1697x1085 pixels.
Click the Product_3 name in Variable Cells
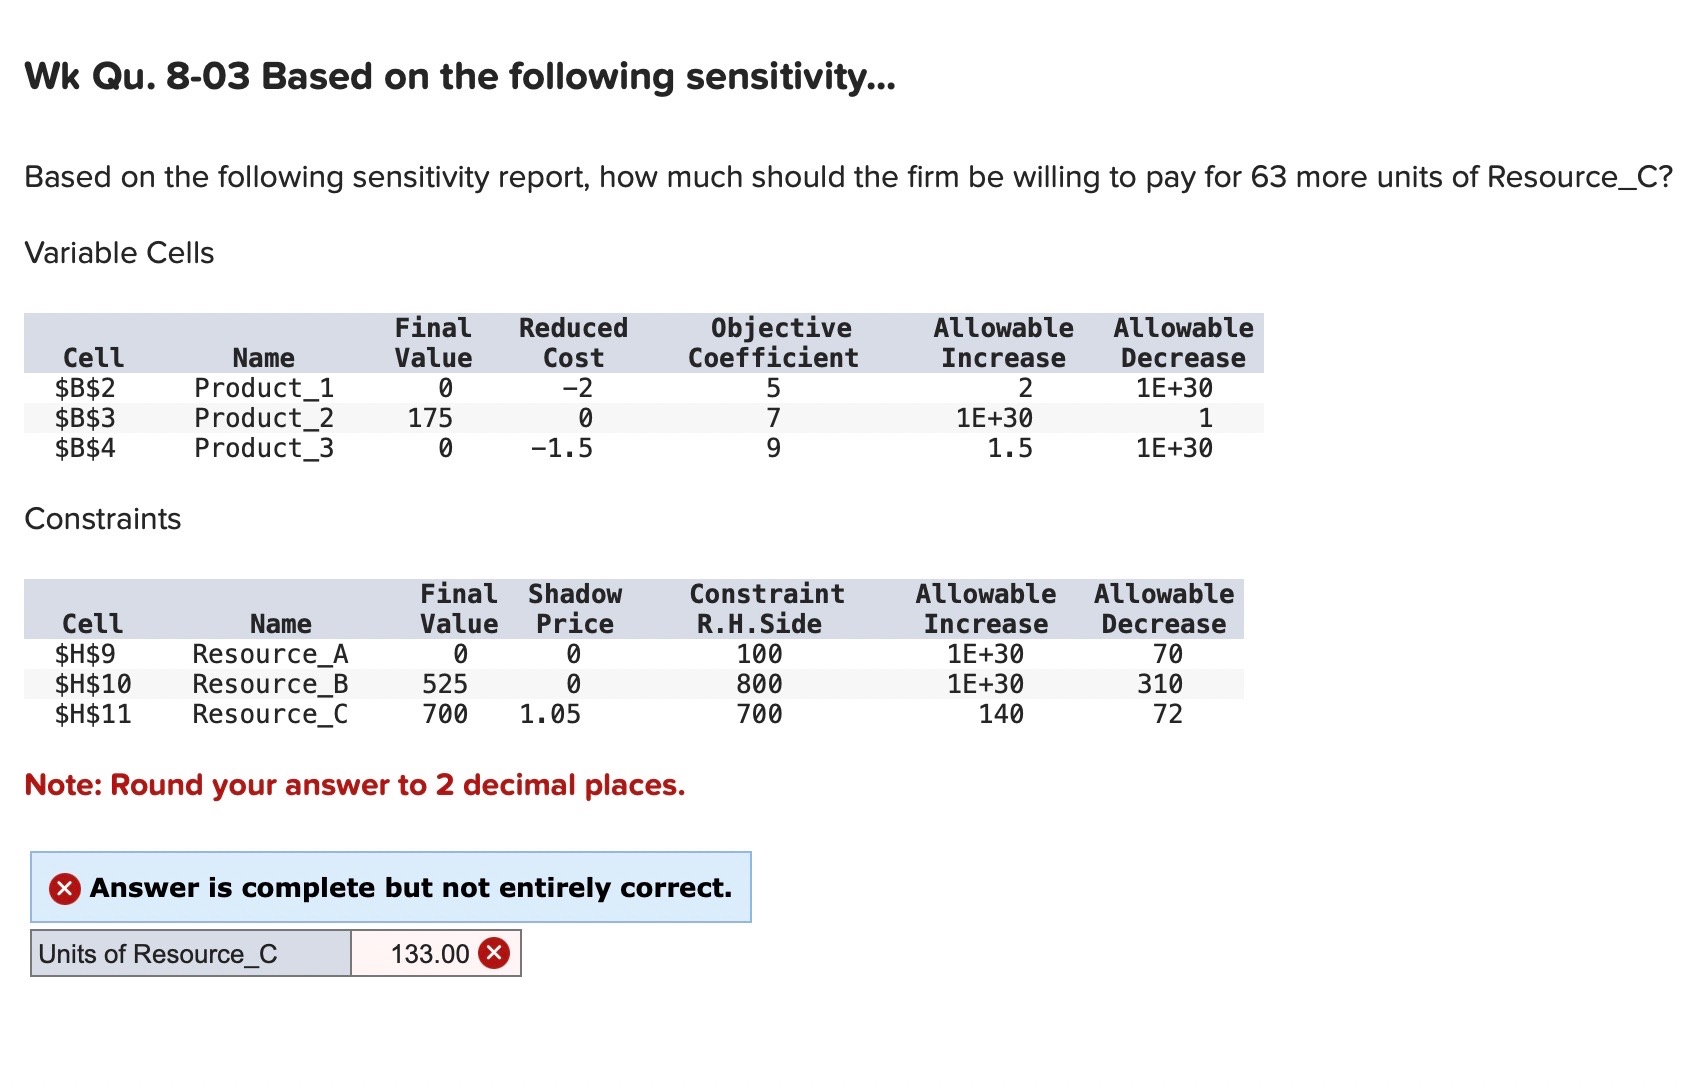[261, 448]
